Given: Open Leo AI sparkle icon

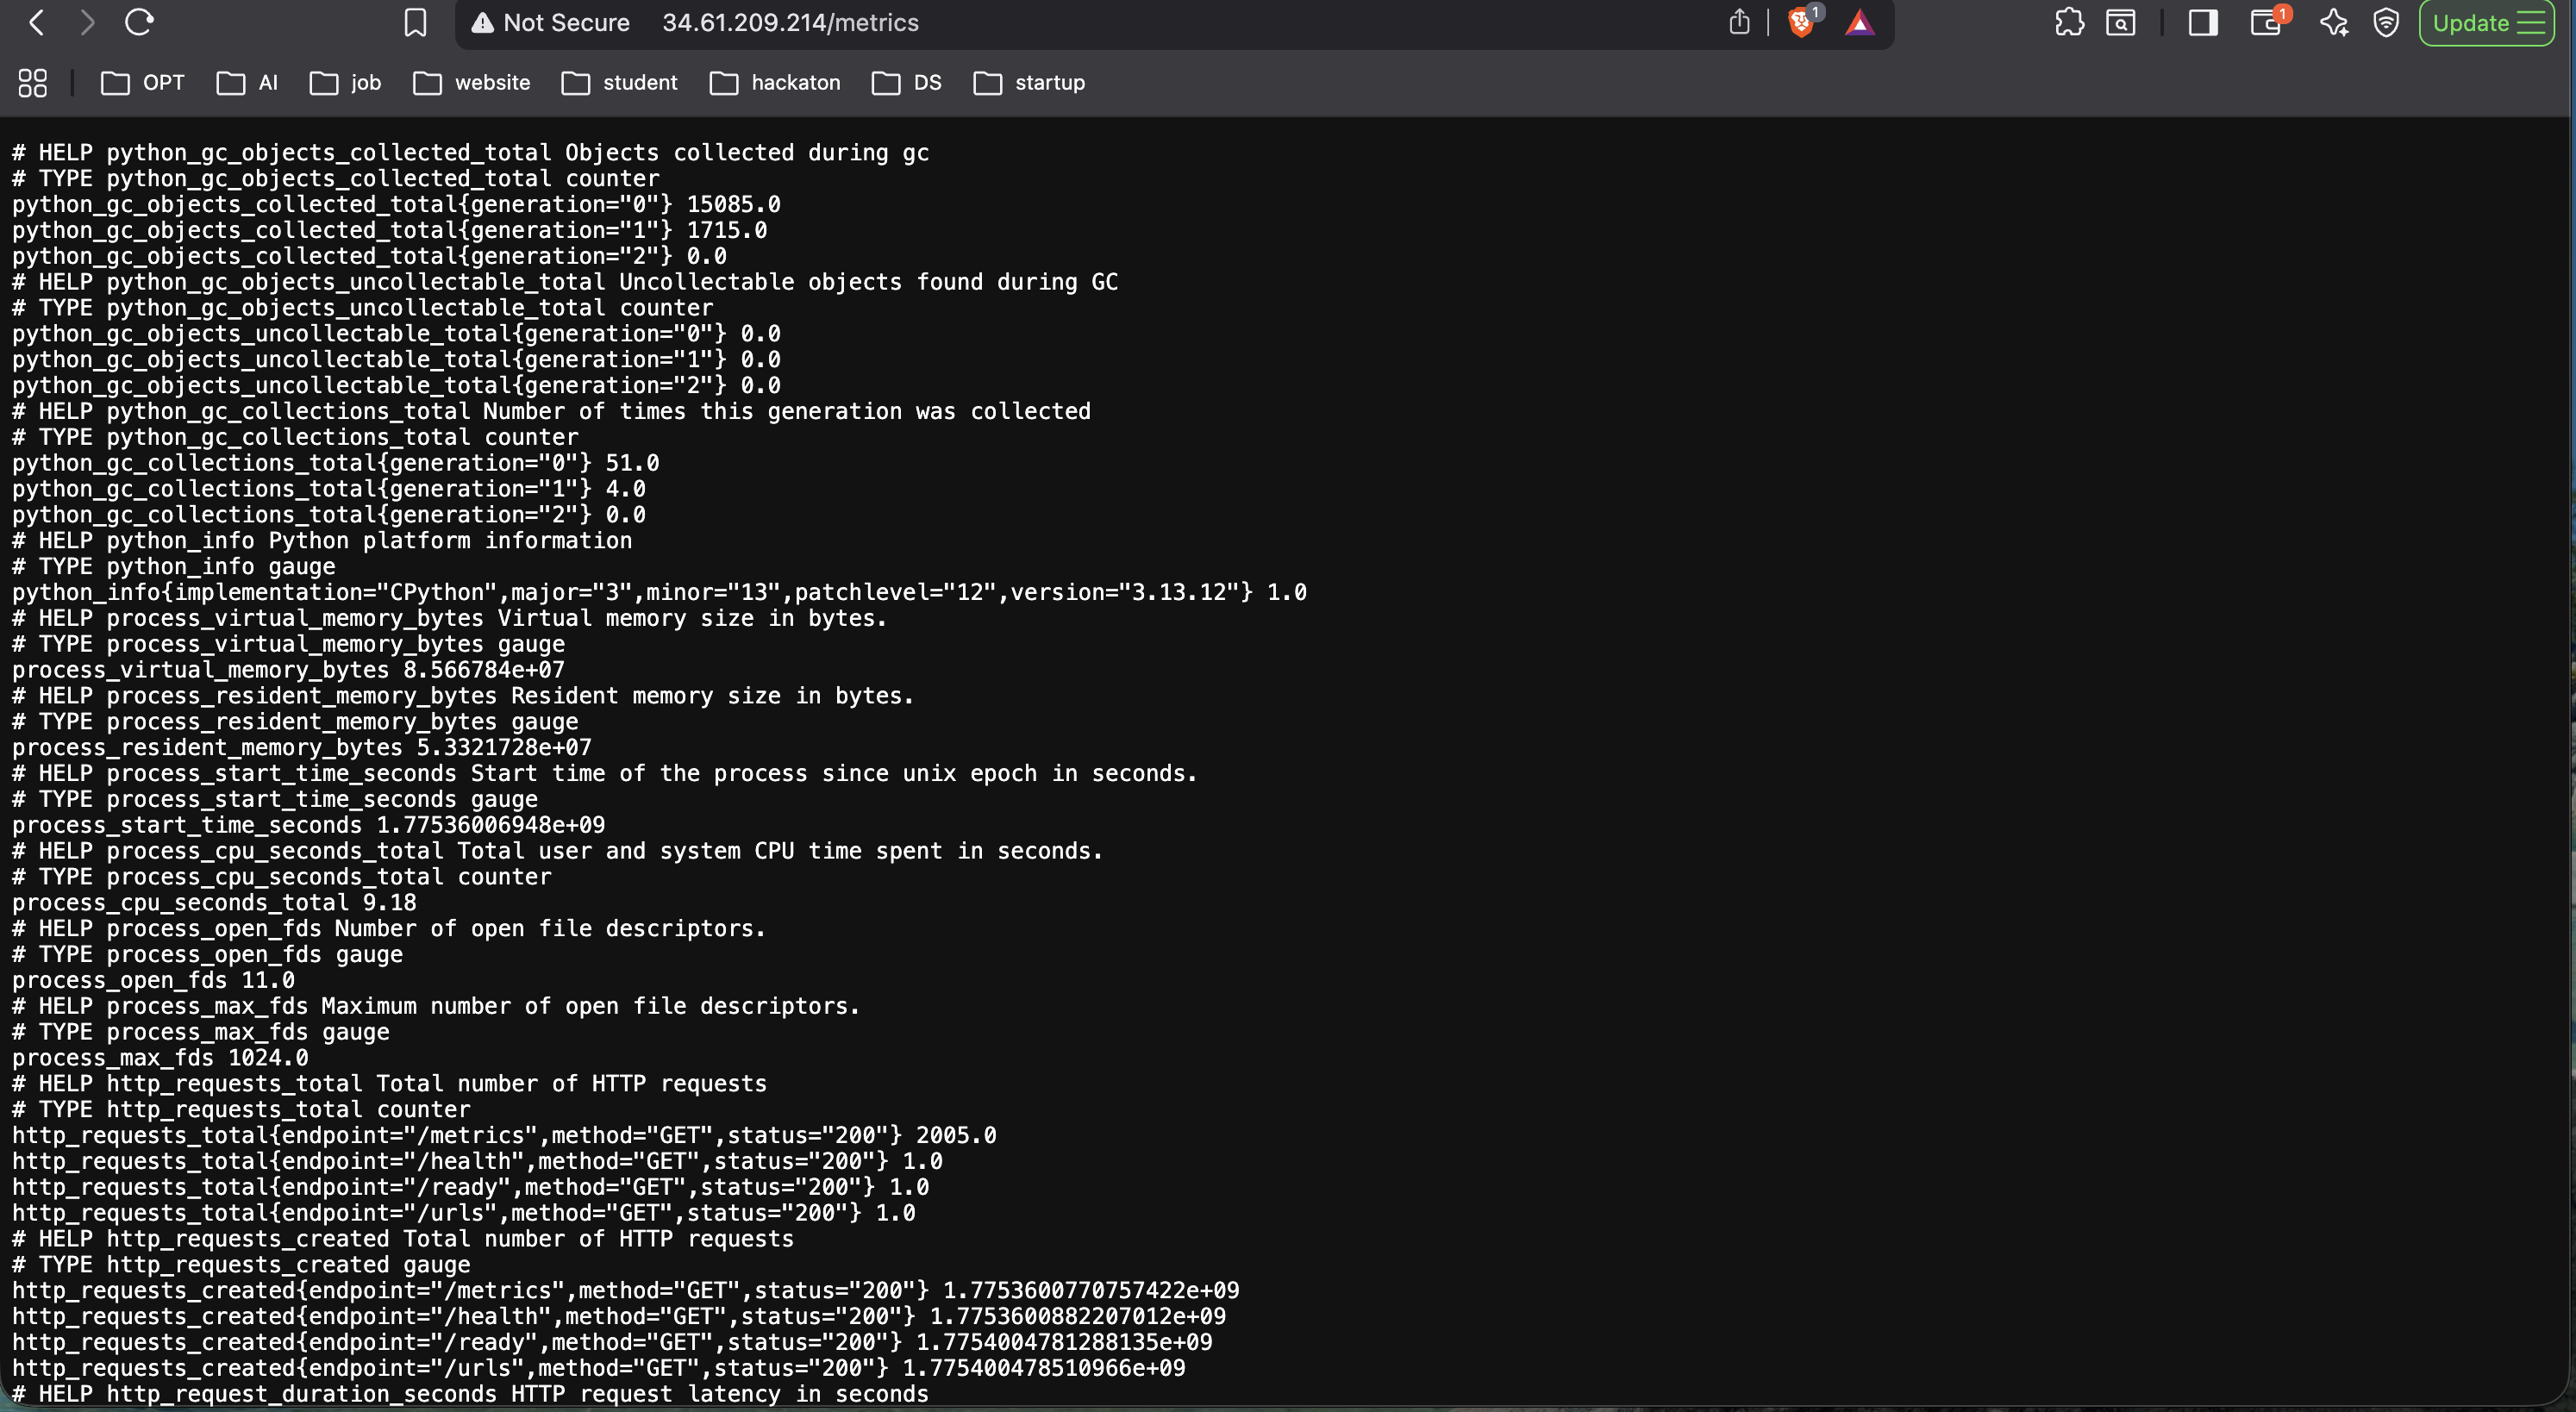Looking at the screenshot, I should [x=2333, y=23].
